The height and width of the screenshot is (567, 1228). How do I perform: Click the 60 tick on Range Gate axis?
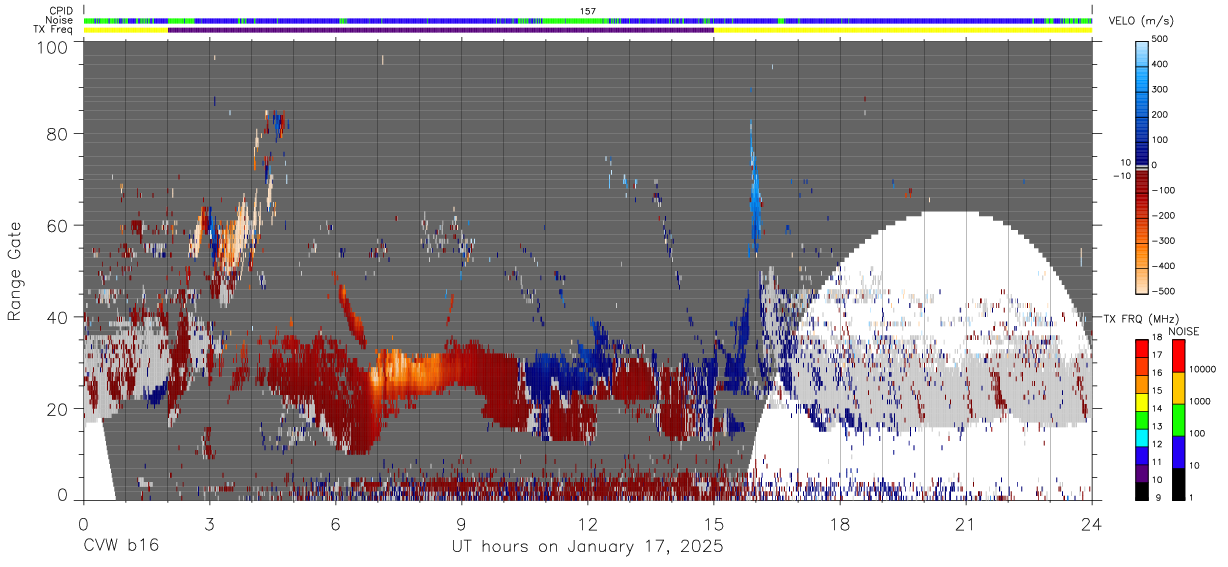point(57,225)
